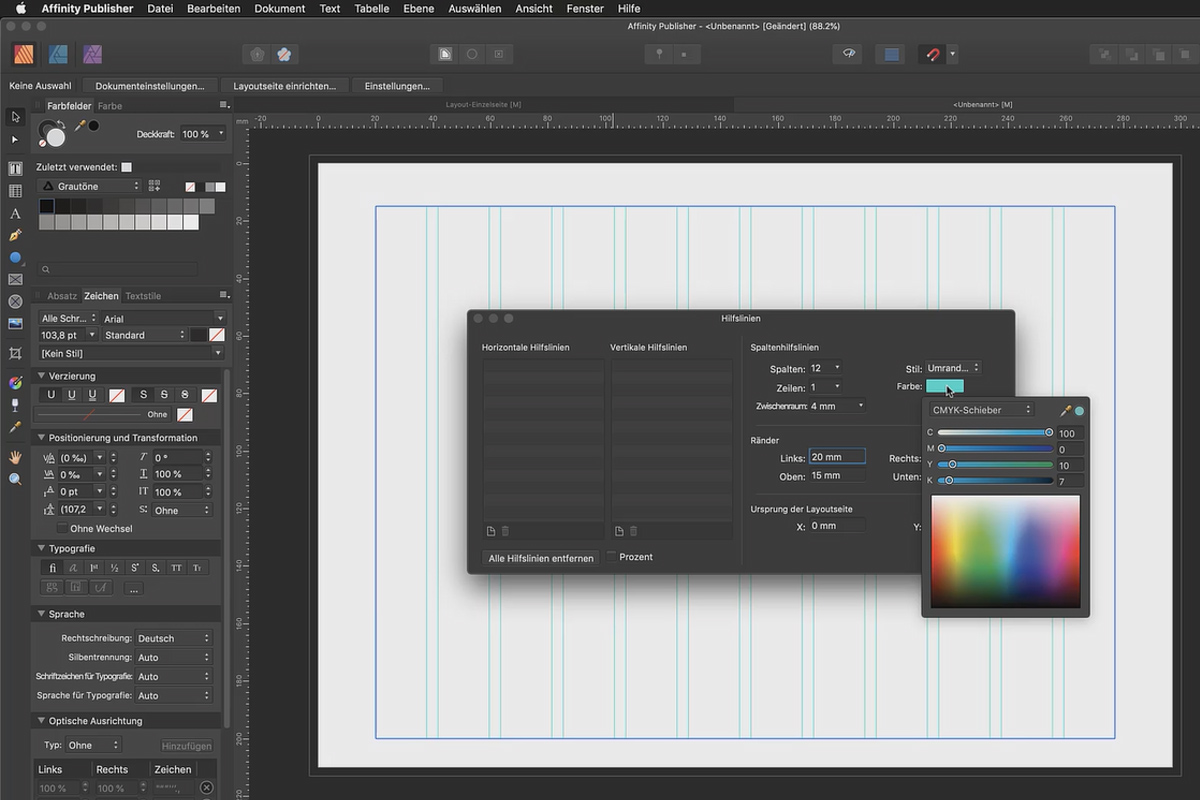Screen dimensions: 1200x800
Task: Select the Hand tool for panning
Action: pyautogui.click(x=15, y=456)
